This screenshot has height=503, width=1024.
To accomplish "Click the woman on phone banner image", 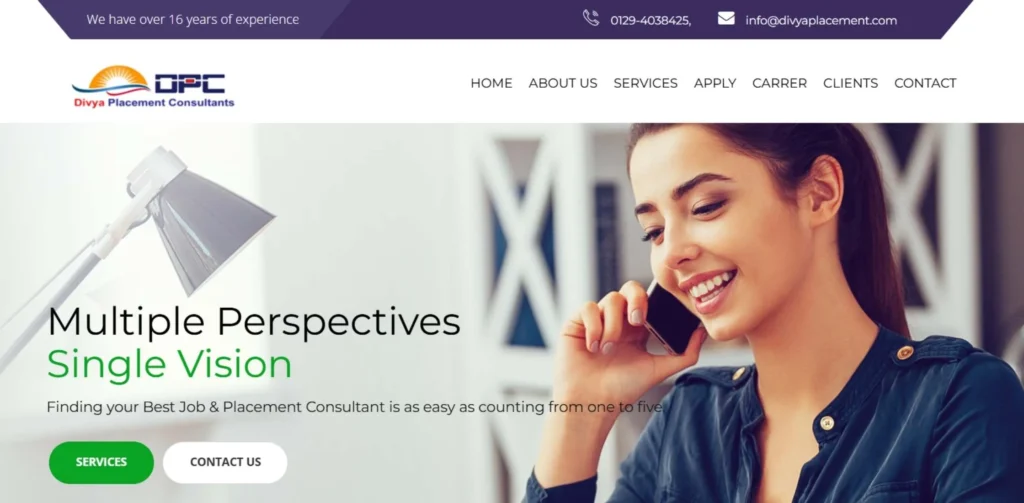I will tap(771, 312).
